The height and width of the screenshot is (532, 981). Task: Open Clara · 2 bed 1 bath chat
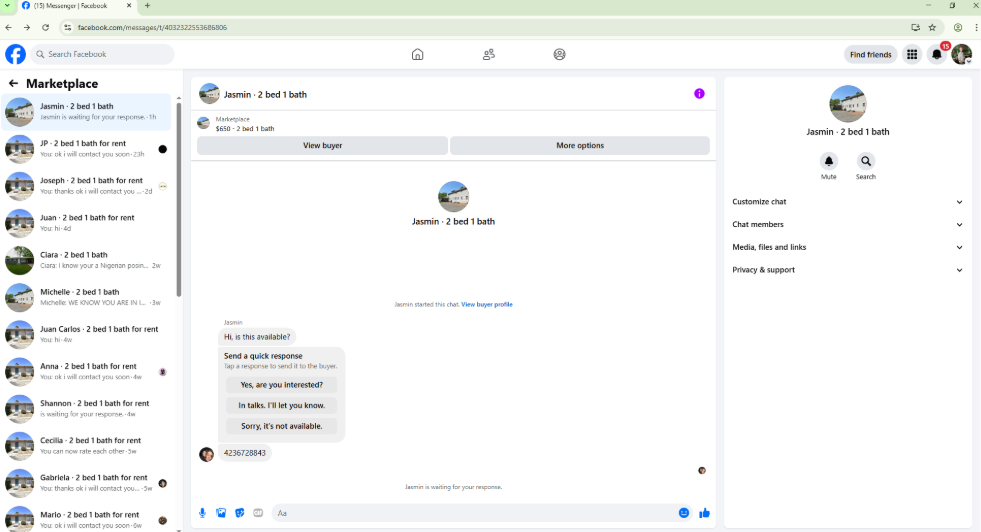(86, 260)
